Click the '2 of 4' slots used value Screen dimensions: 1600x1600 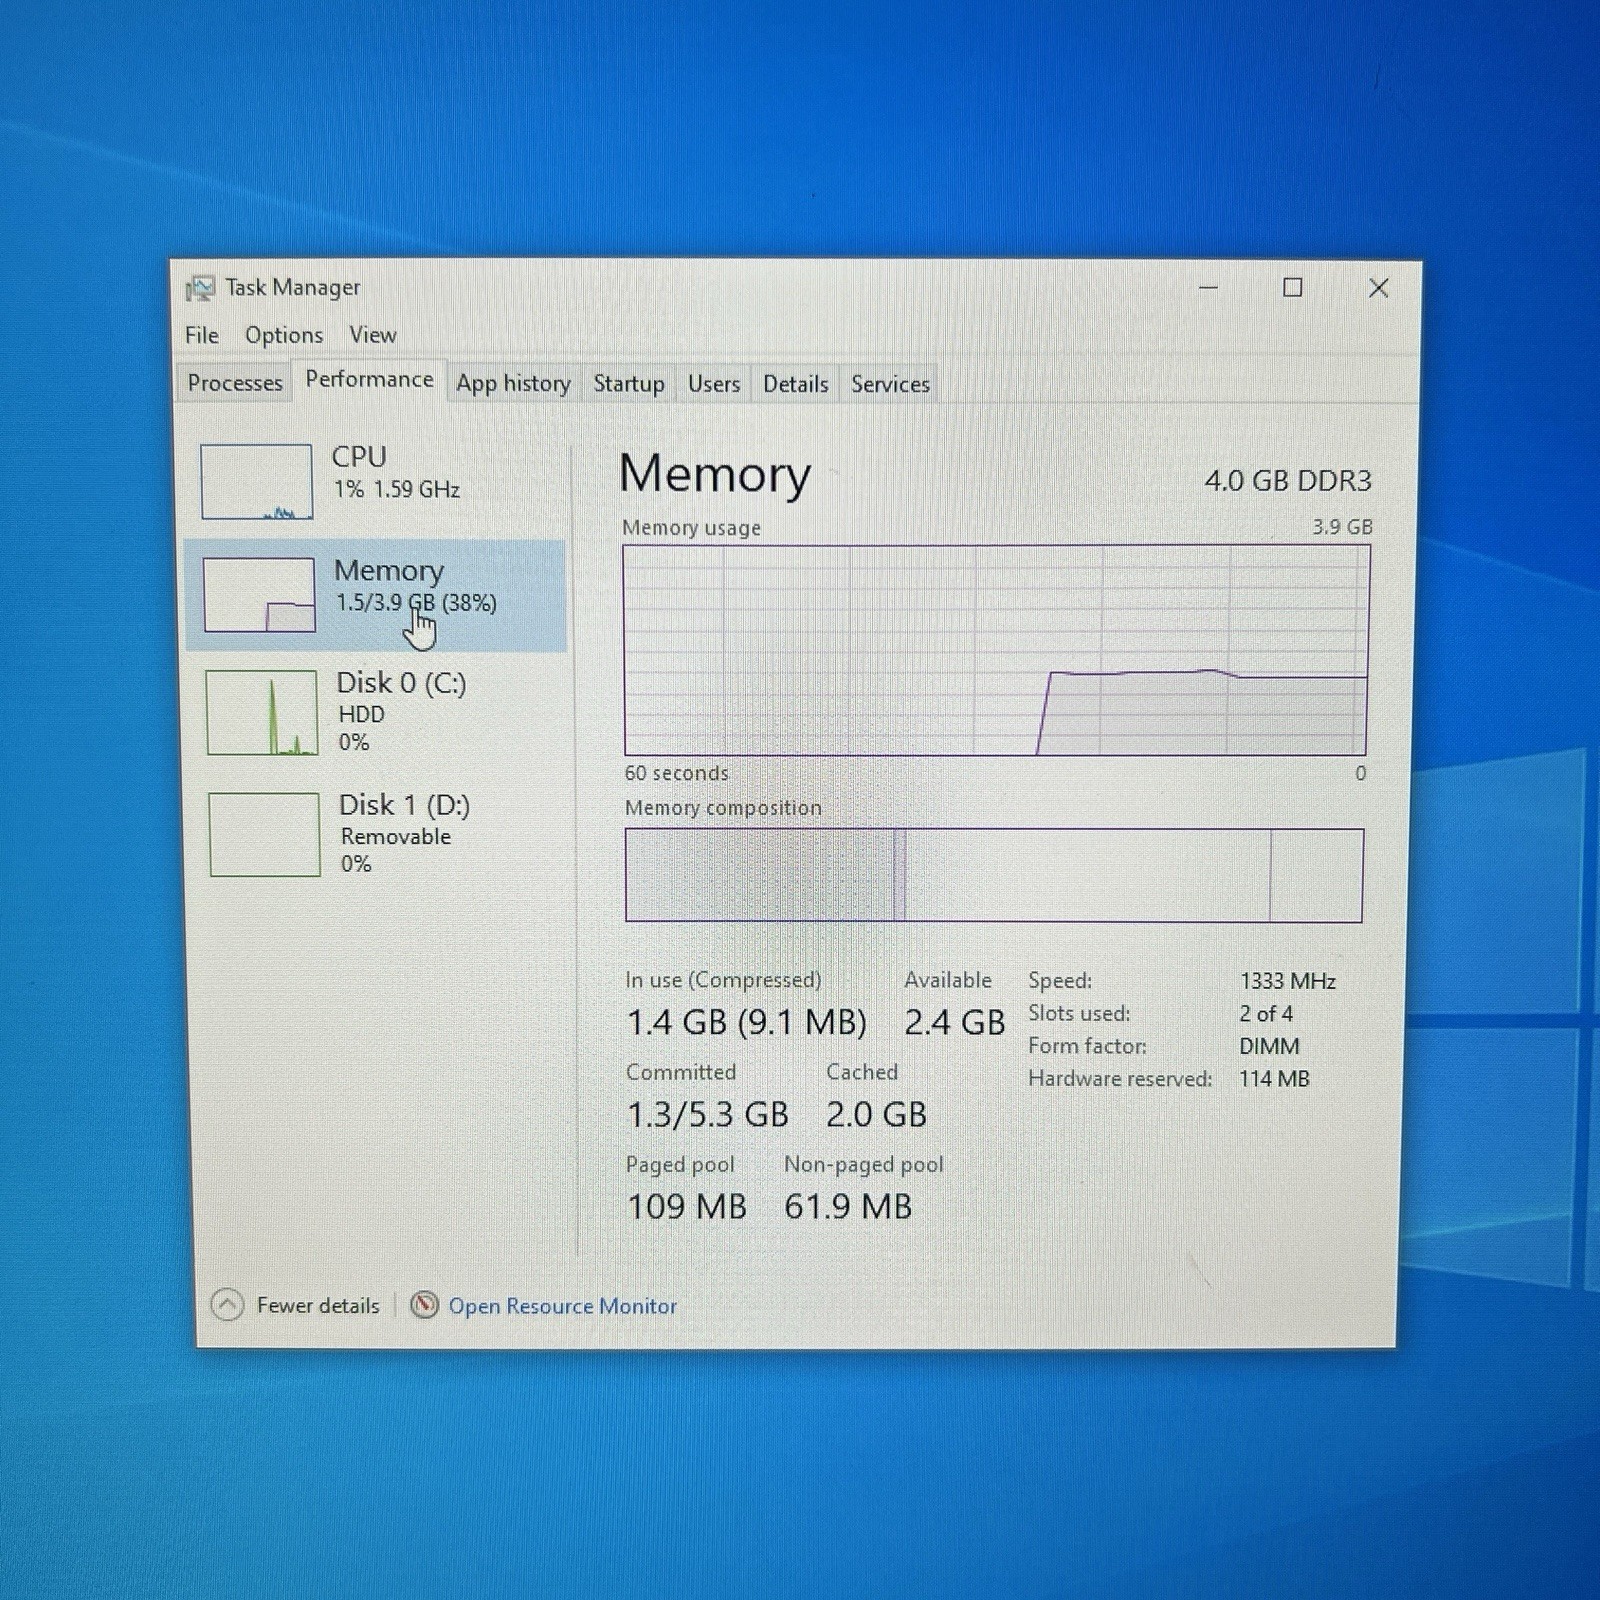coord(1266,1014)
